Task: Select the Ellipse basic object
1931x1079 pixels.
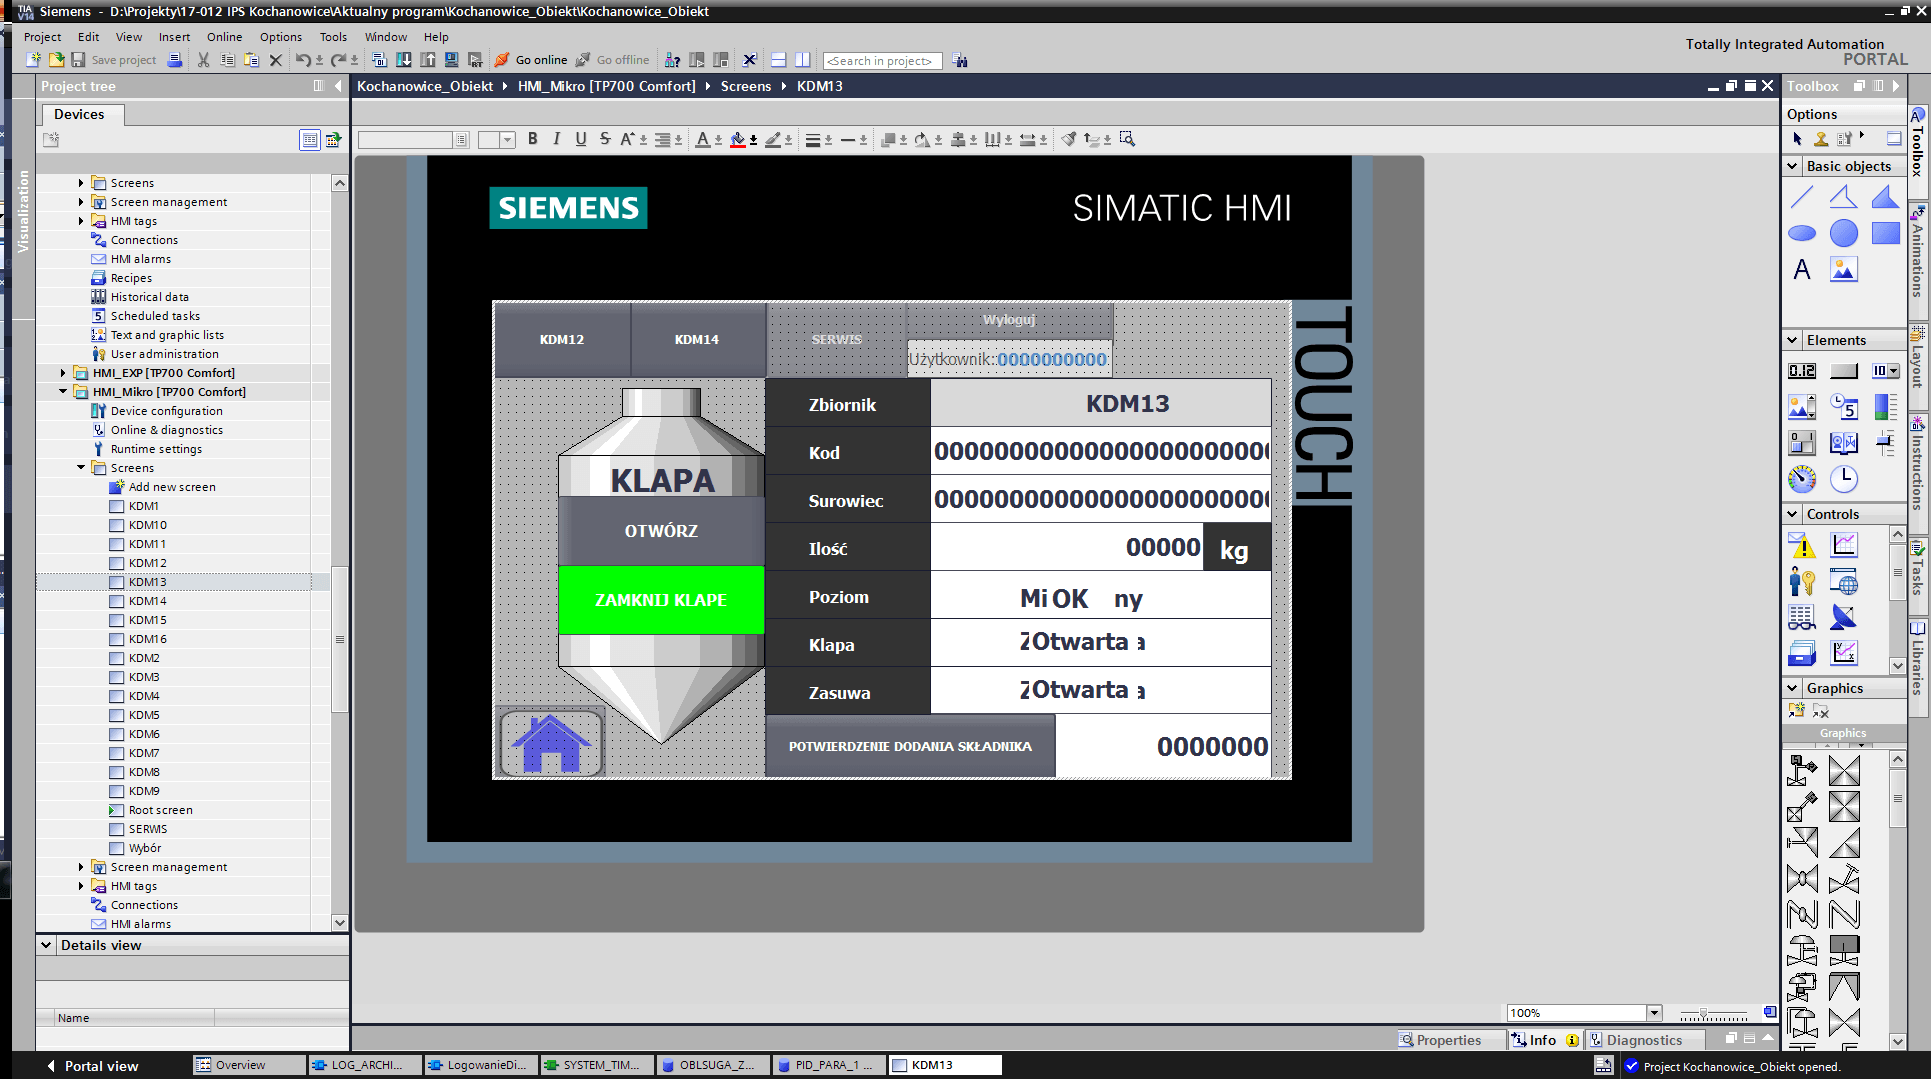Action: point(1802,233)
